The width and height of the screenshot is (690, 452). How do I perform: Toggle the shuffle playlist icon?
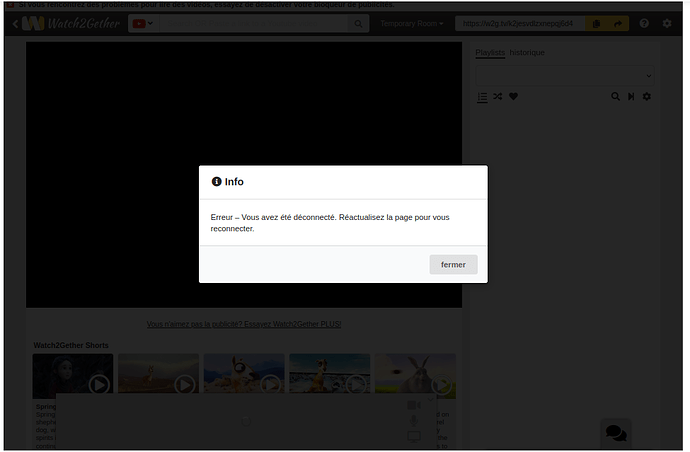498,96
